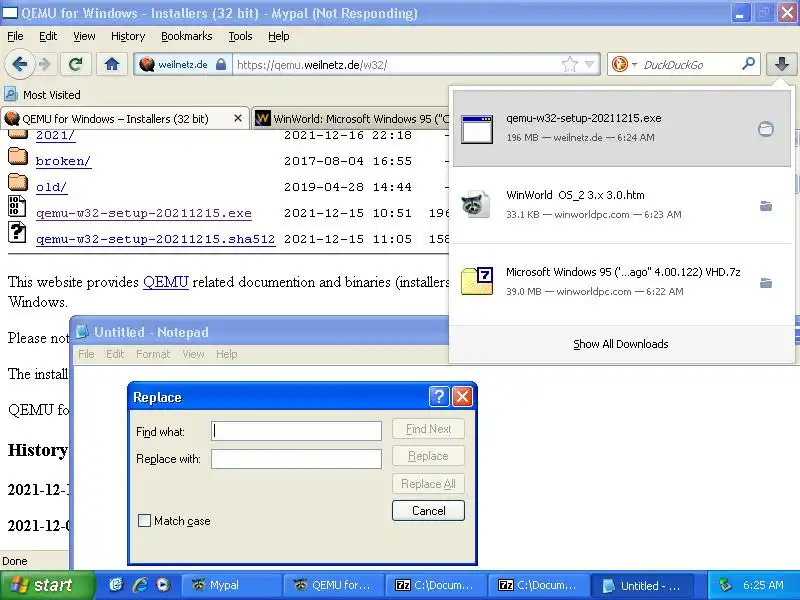This screenshot has width=800, height=600.
Task: Open the broken/ directory link
Action: coord(63,161)
